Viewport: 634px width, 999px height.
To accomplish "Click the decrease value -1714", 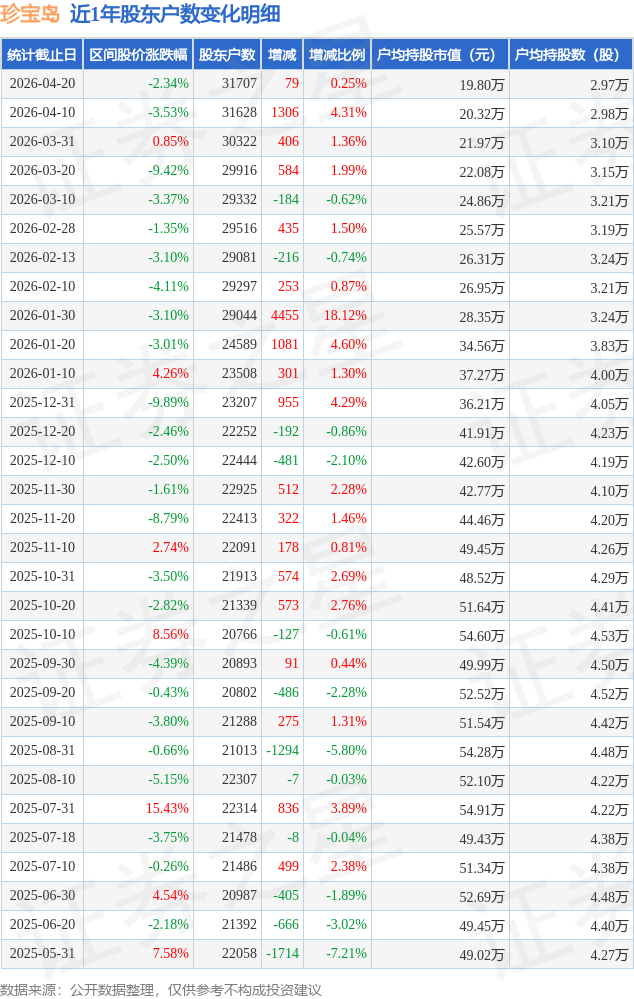I will click(x=283, y=953).
